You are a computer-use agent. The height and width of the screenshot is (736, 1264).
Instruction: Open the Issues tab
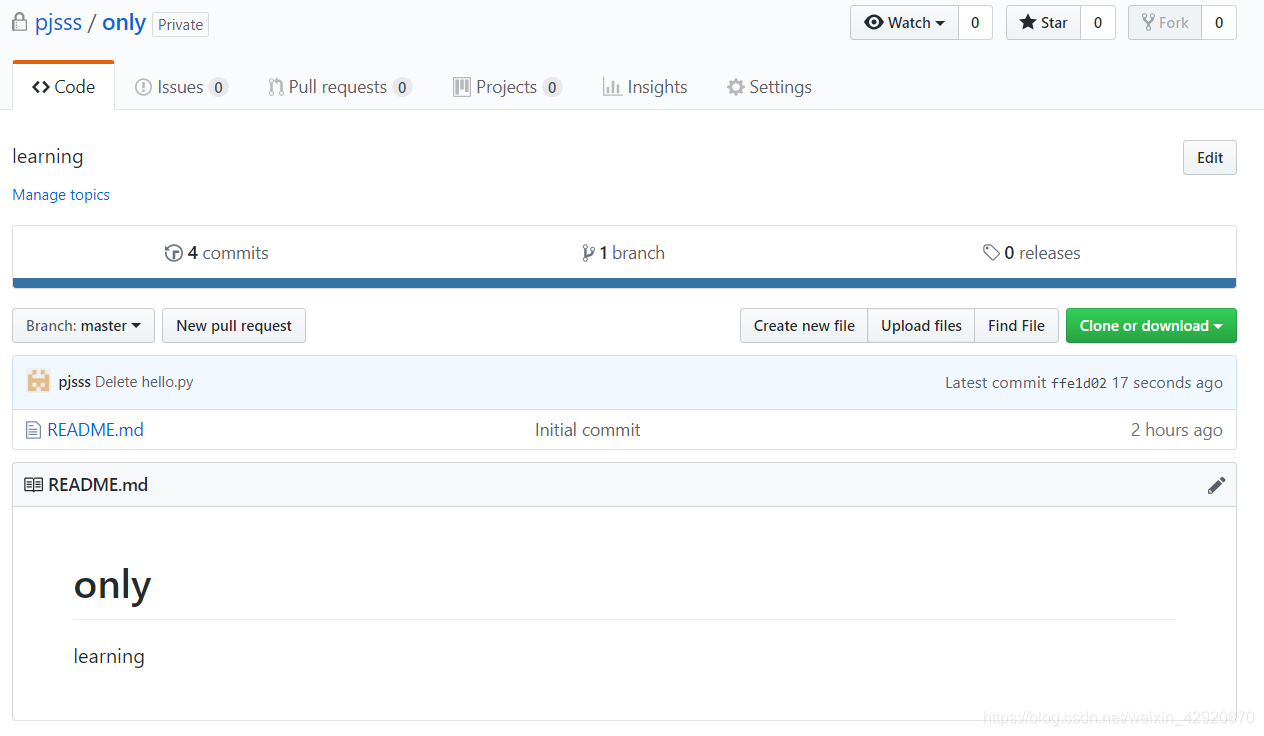pyautogui.click(x=181, y=87)
